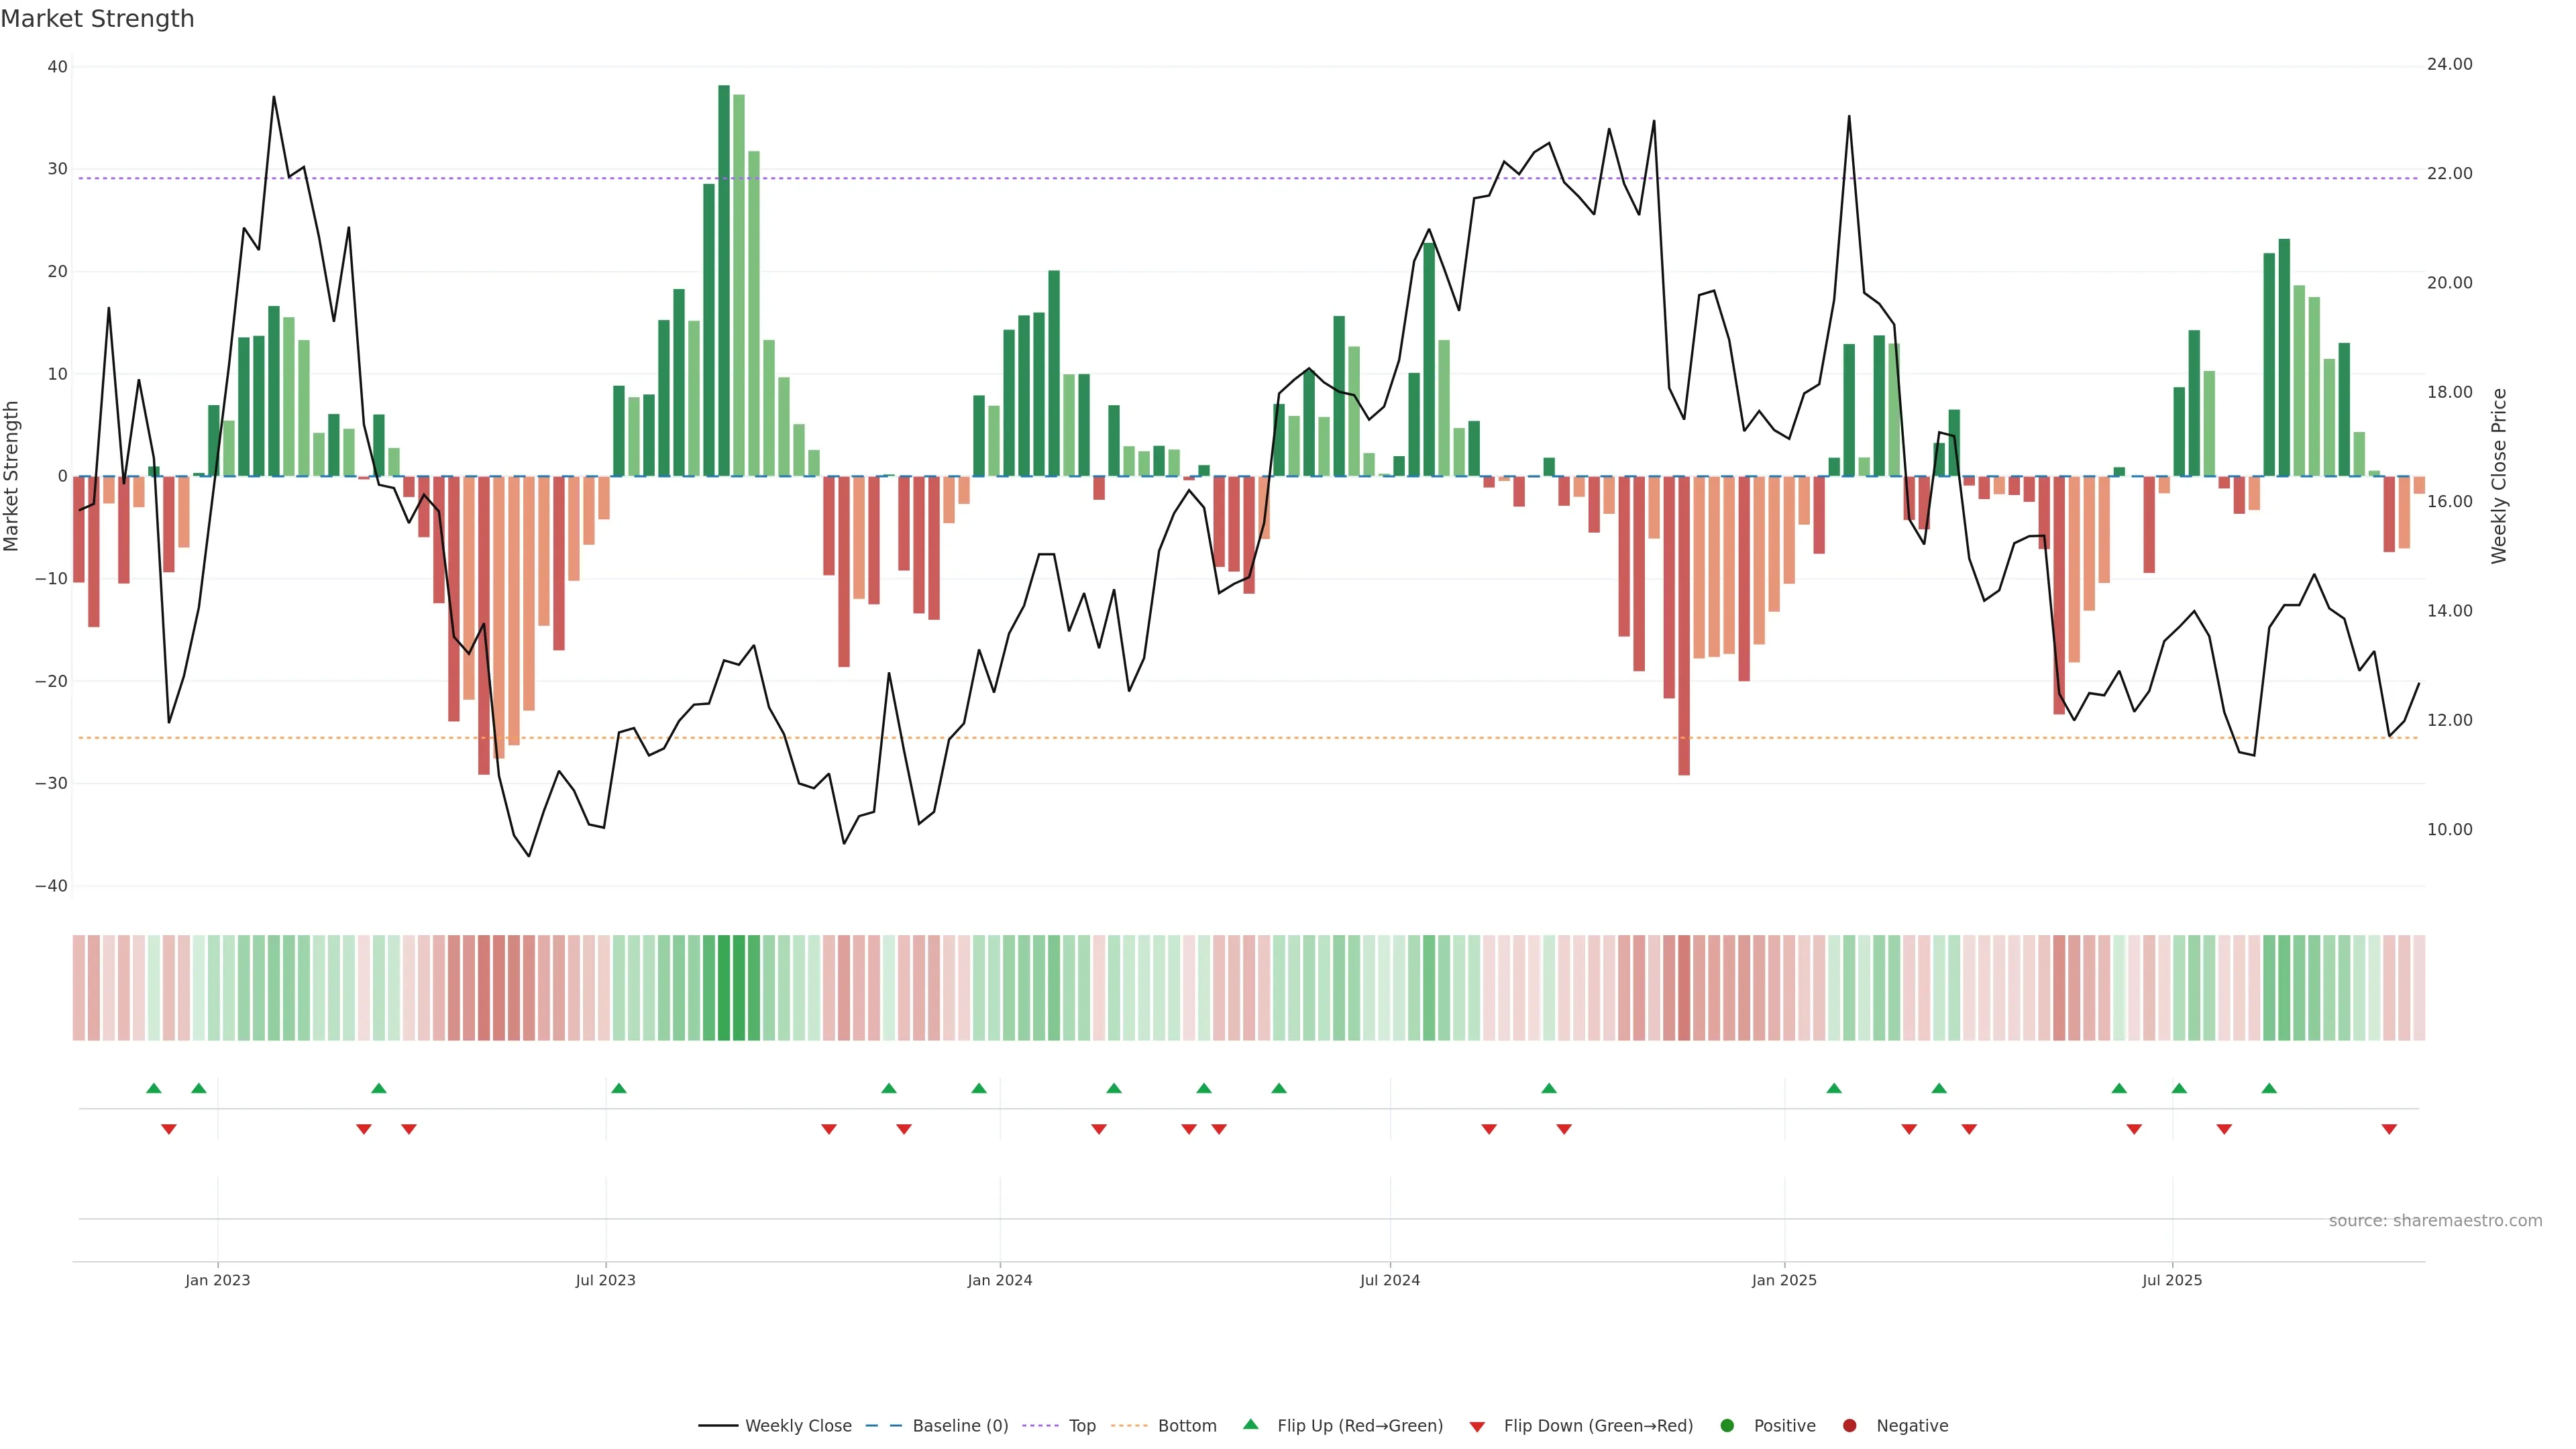This screenshot has height=1449, width=2576.
Task: Click the last red flip-down triangle marker
Action: 2389,1129
